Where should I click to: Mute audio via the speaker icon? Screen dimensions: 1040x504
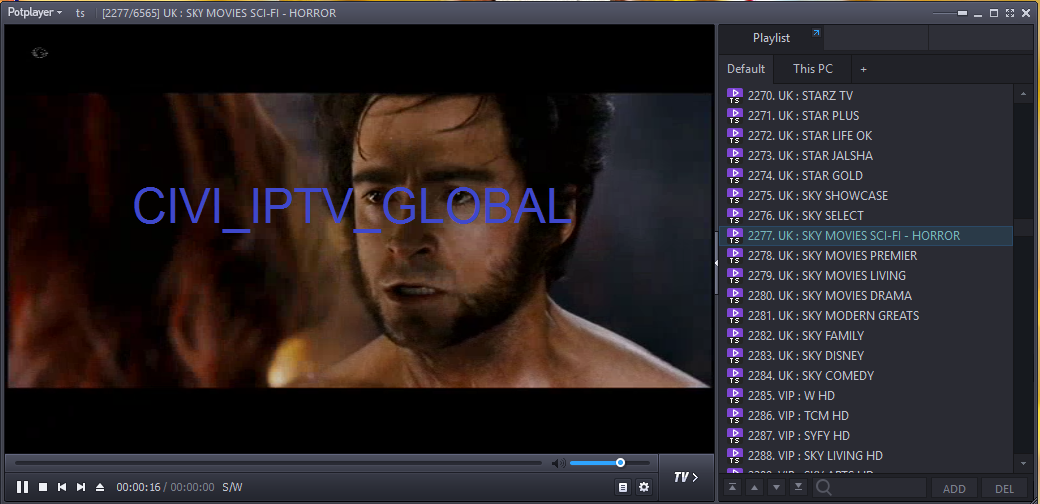(558, 463)
